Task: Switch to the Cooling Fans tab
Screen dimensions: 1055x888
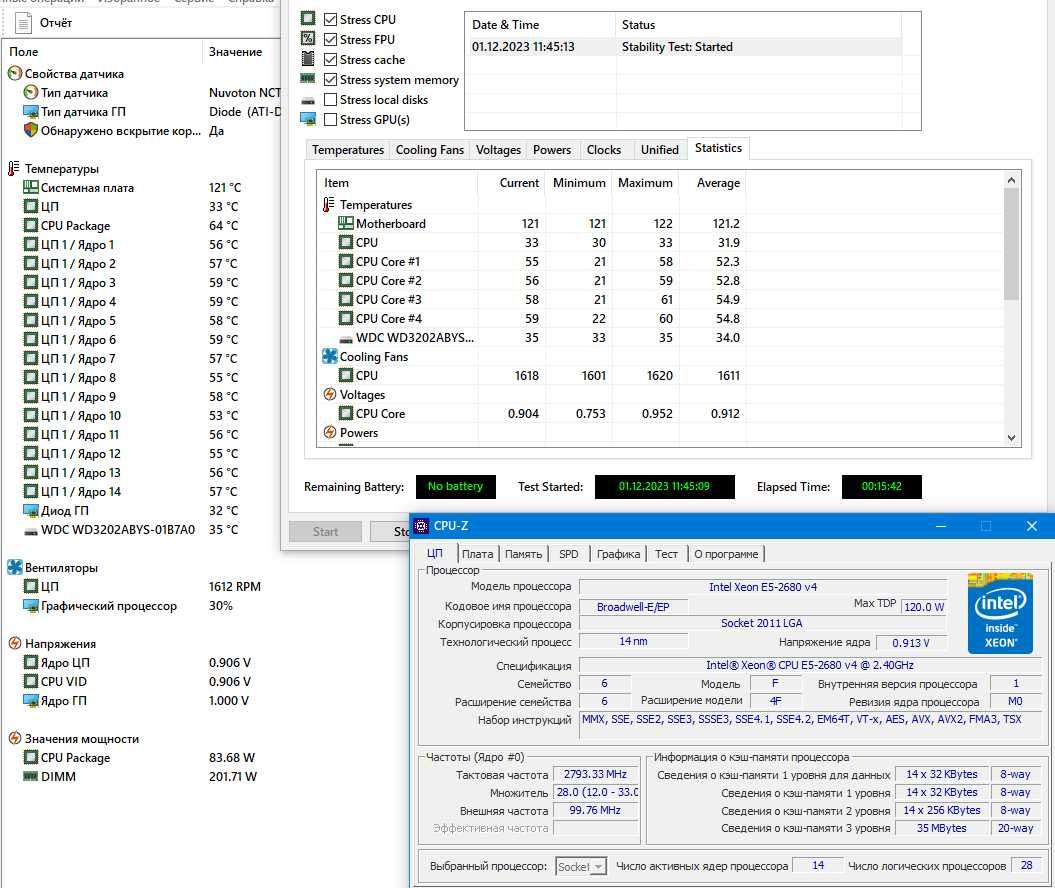Action: (429, 149)
